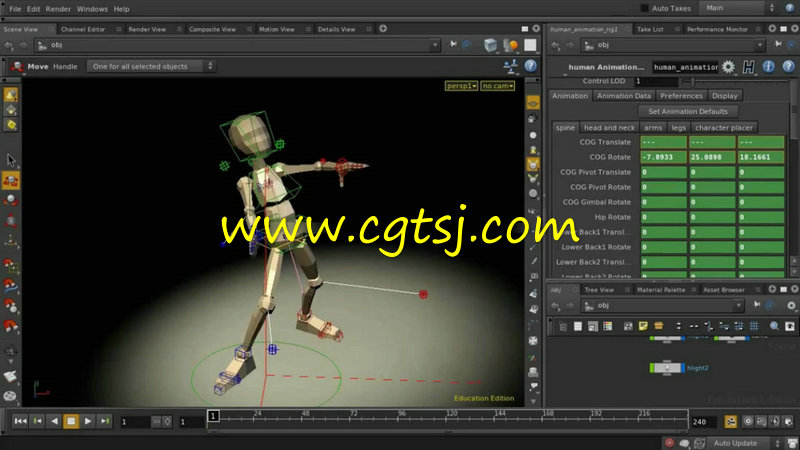Viewport: 800px width, 450px height.
Task: Adjust the Control LOD slider handle
Action: pyautogui.click(x=692, y=81)
